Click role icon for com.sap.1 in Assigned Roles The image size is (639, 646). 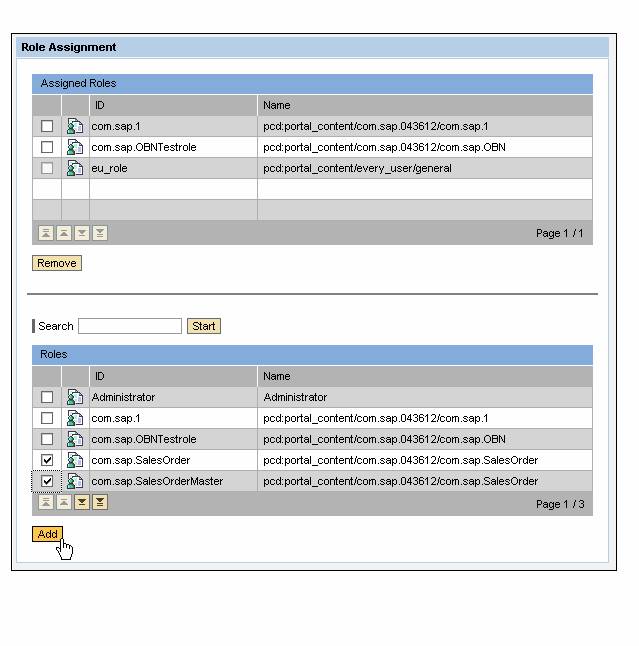coord(75,127)
